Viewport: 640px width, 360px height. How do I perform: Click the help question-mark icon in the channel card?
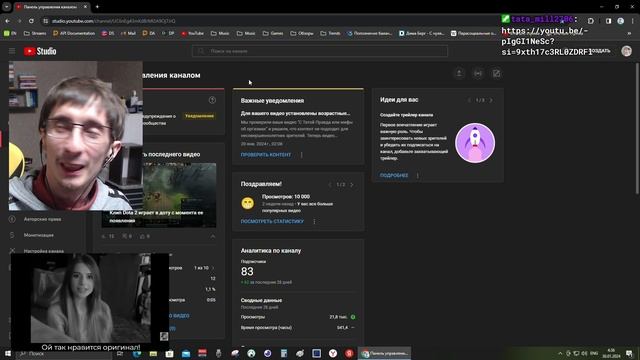pyautogui.click(x=212, y=100)
